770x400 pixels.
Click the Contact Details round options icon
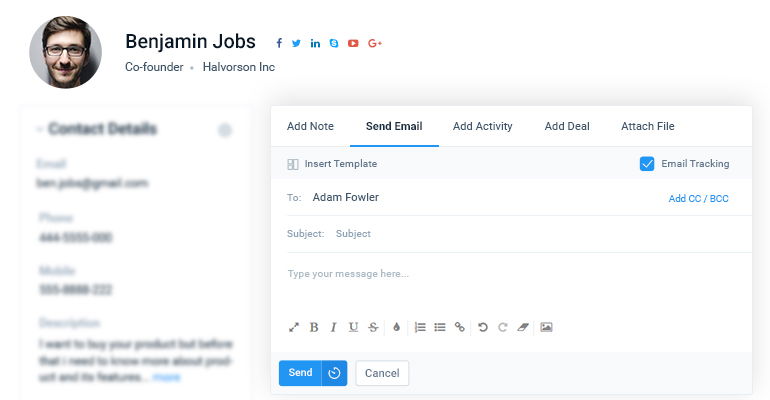[x=224, y=130]
